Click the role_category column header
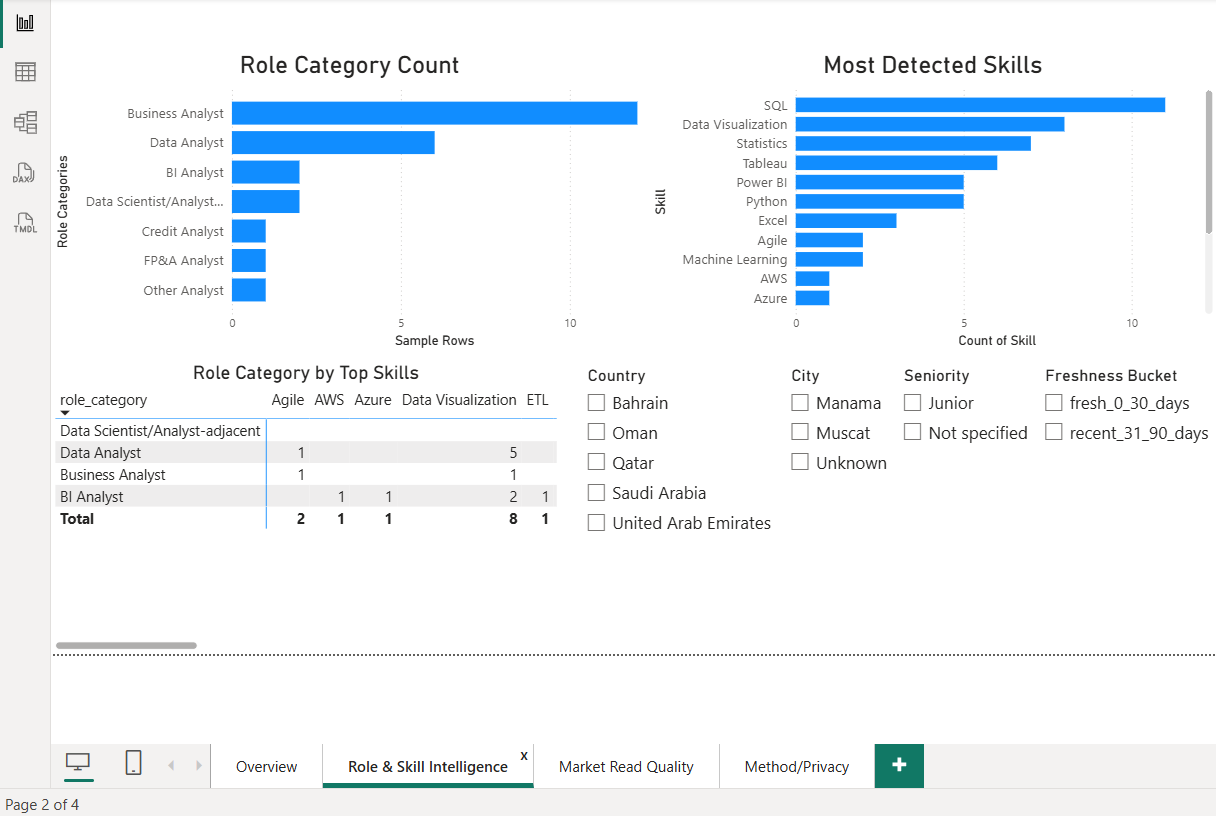 (104, 400)
